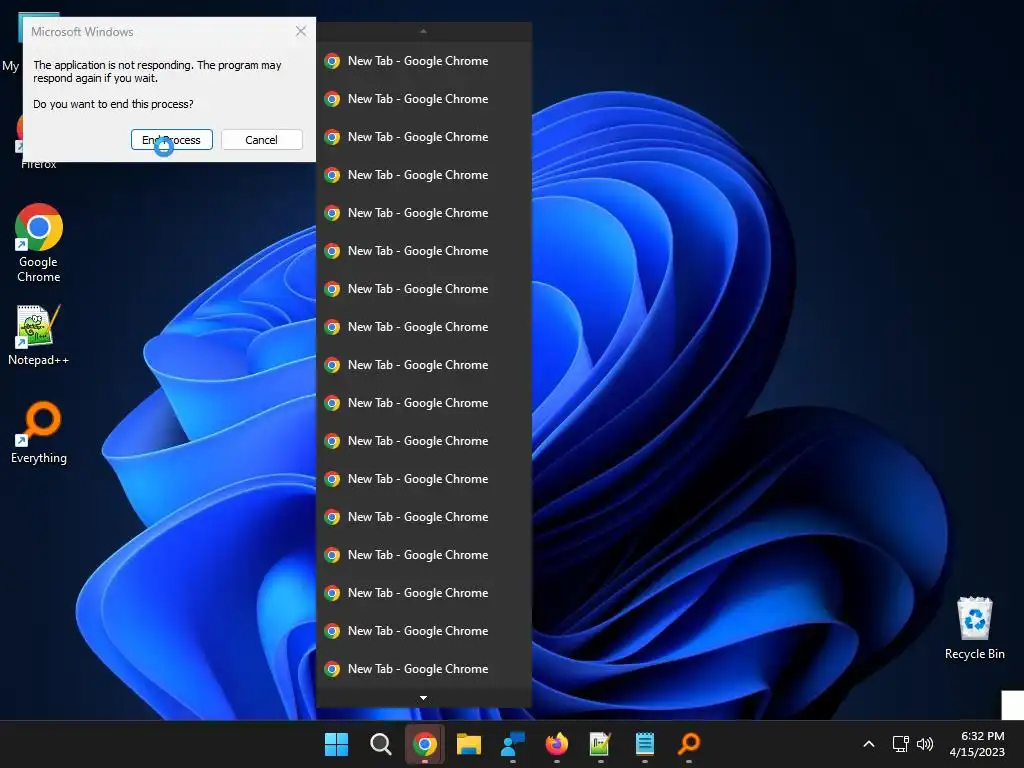Select the Recycle Bin desktop icon
The height and width of the screenshot is (768, 1024).
[974, 628]
